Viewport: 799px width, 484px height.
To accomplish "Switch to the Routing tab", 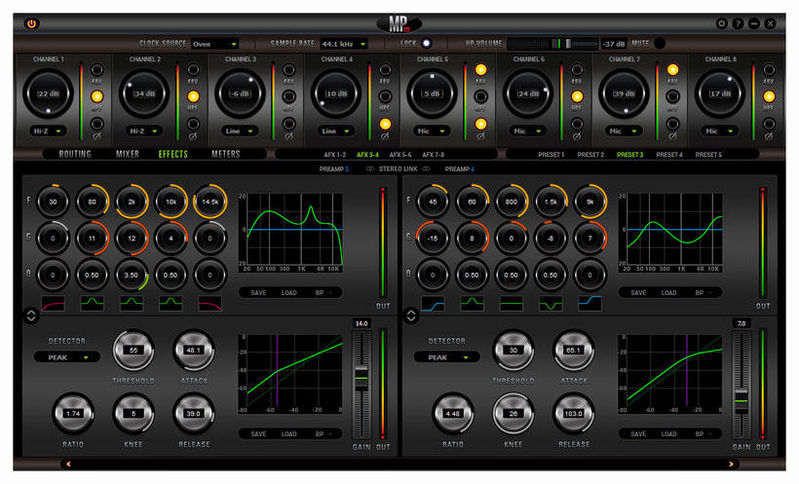I will tap(74, 154).
